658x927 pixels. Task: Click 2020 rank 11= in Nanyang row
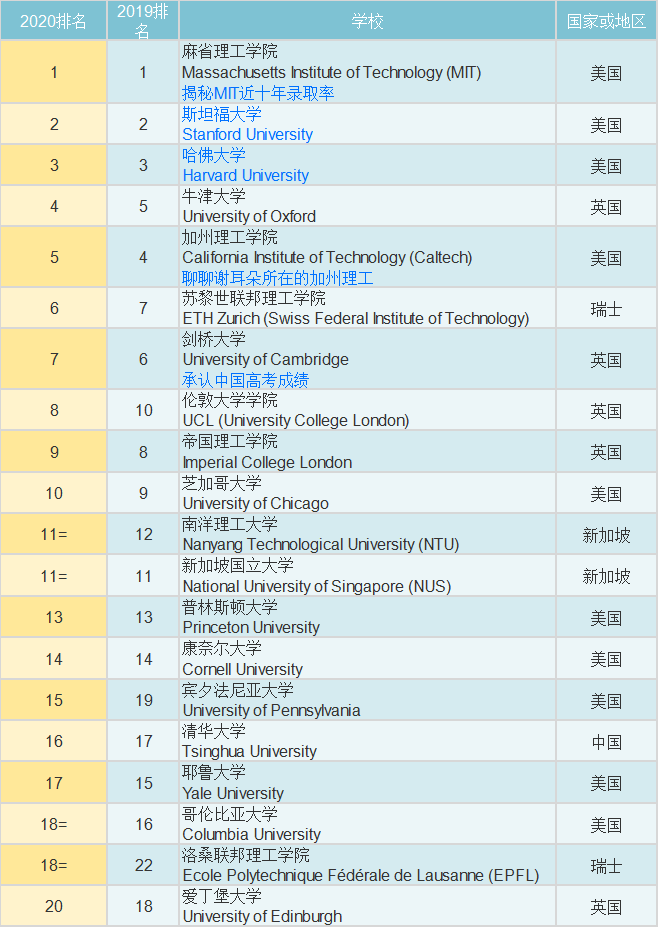pyautogui.click(x=54, y=534)
